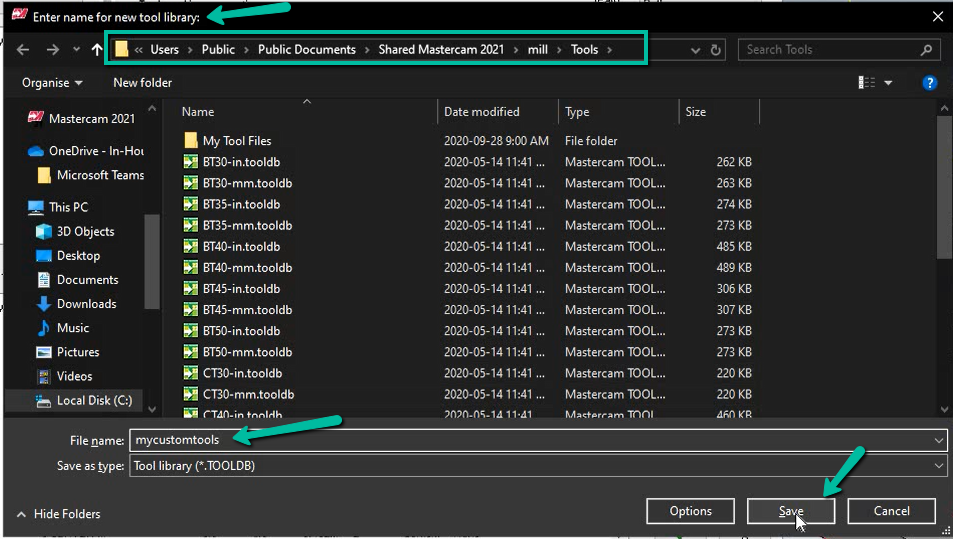This screenshot has height=539, width=953.
Task: Go up one folder level
Action: coord(97,50)
